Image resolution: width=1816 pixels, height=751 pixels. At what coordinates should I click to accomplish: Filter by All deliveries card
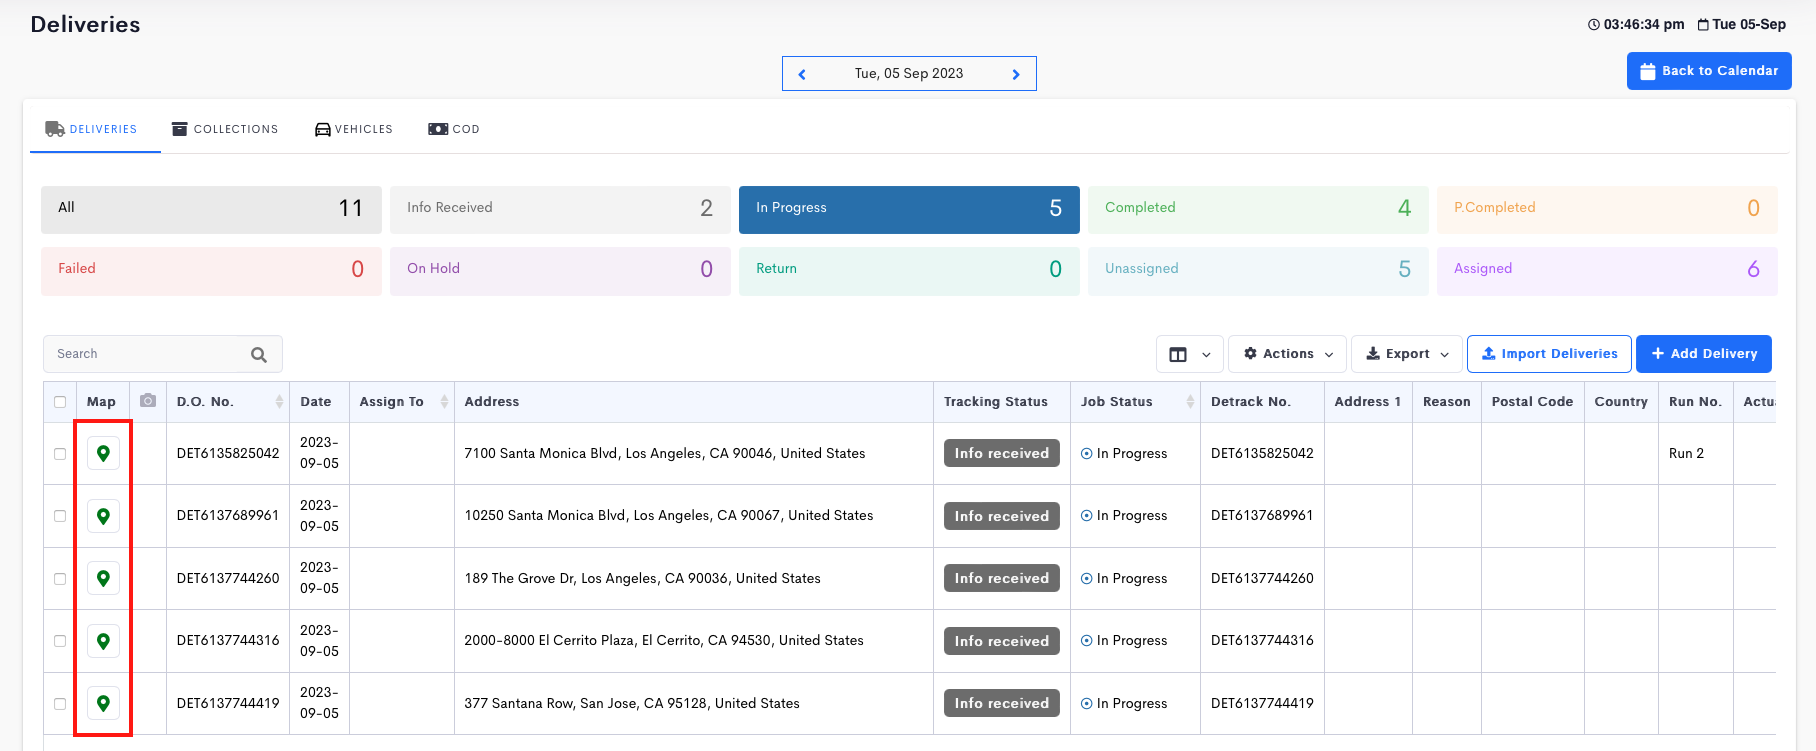pos(211,209)
